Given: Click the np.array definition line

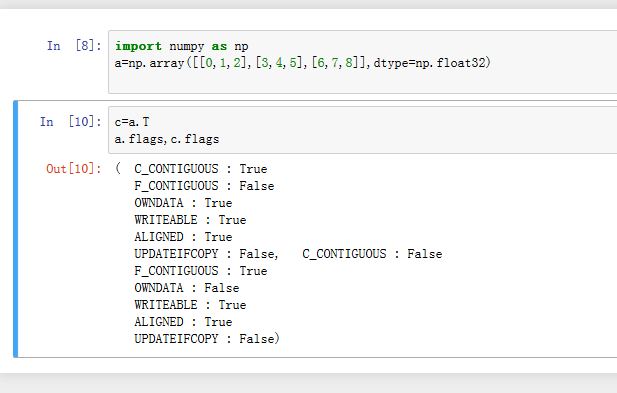Looking at the screenshot, I should 302,63.
